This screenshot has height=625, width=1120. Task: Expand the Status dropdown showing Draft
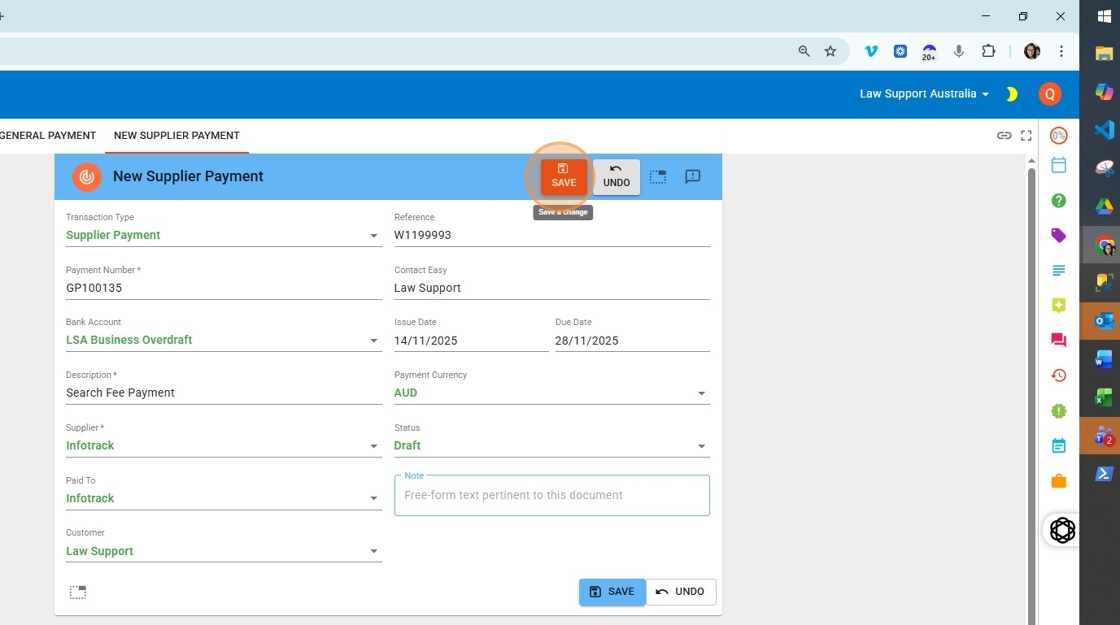coord(701,446)
